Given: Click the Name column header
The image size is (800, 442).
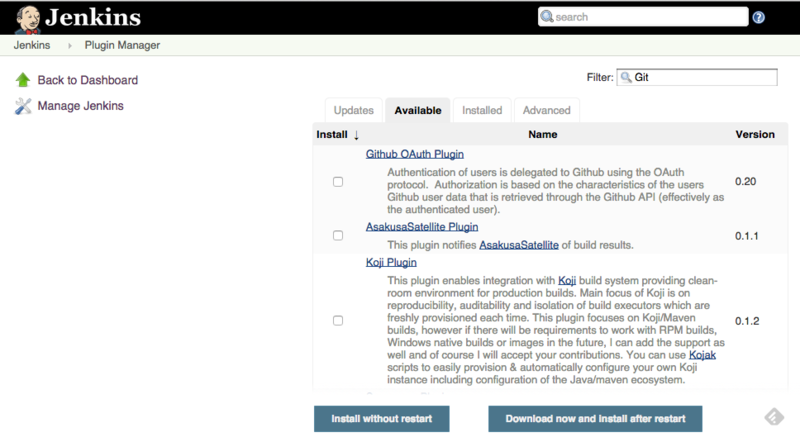Looking at the screenshot, I should pos(543,135).
